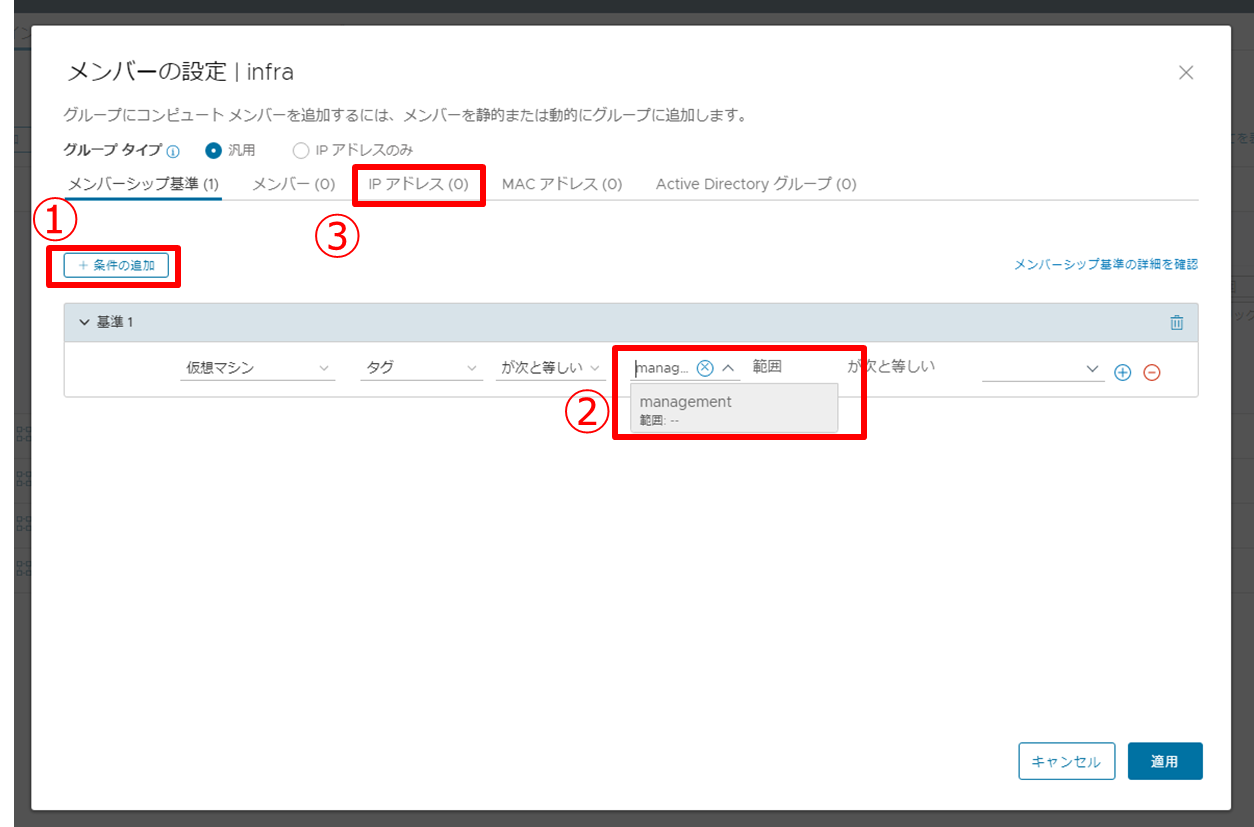Collapse the 基準 1 section
Viewport: 1254px width, 827px height.
tap(84, 322)
